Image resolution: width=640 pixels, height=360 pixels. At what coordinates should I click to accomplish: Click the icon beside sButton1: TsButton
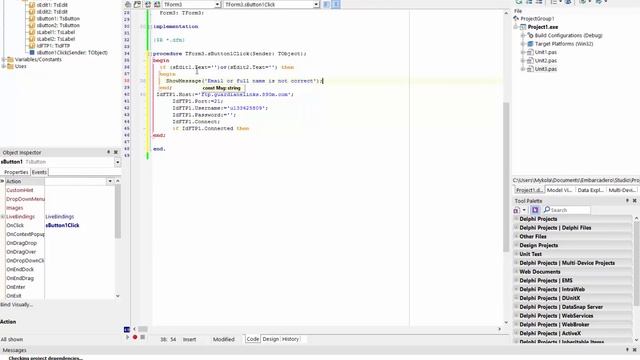click(32, 19)
